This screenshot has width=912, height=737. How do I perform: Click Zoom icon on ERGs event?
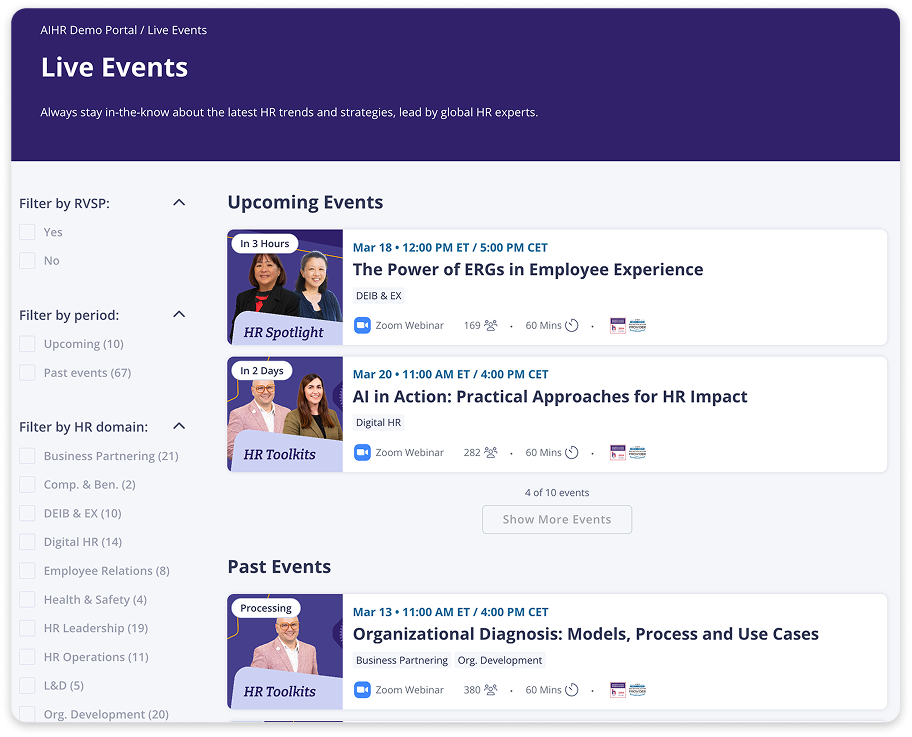pyautogui.click(x=362, y=325)
